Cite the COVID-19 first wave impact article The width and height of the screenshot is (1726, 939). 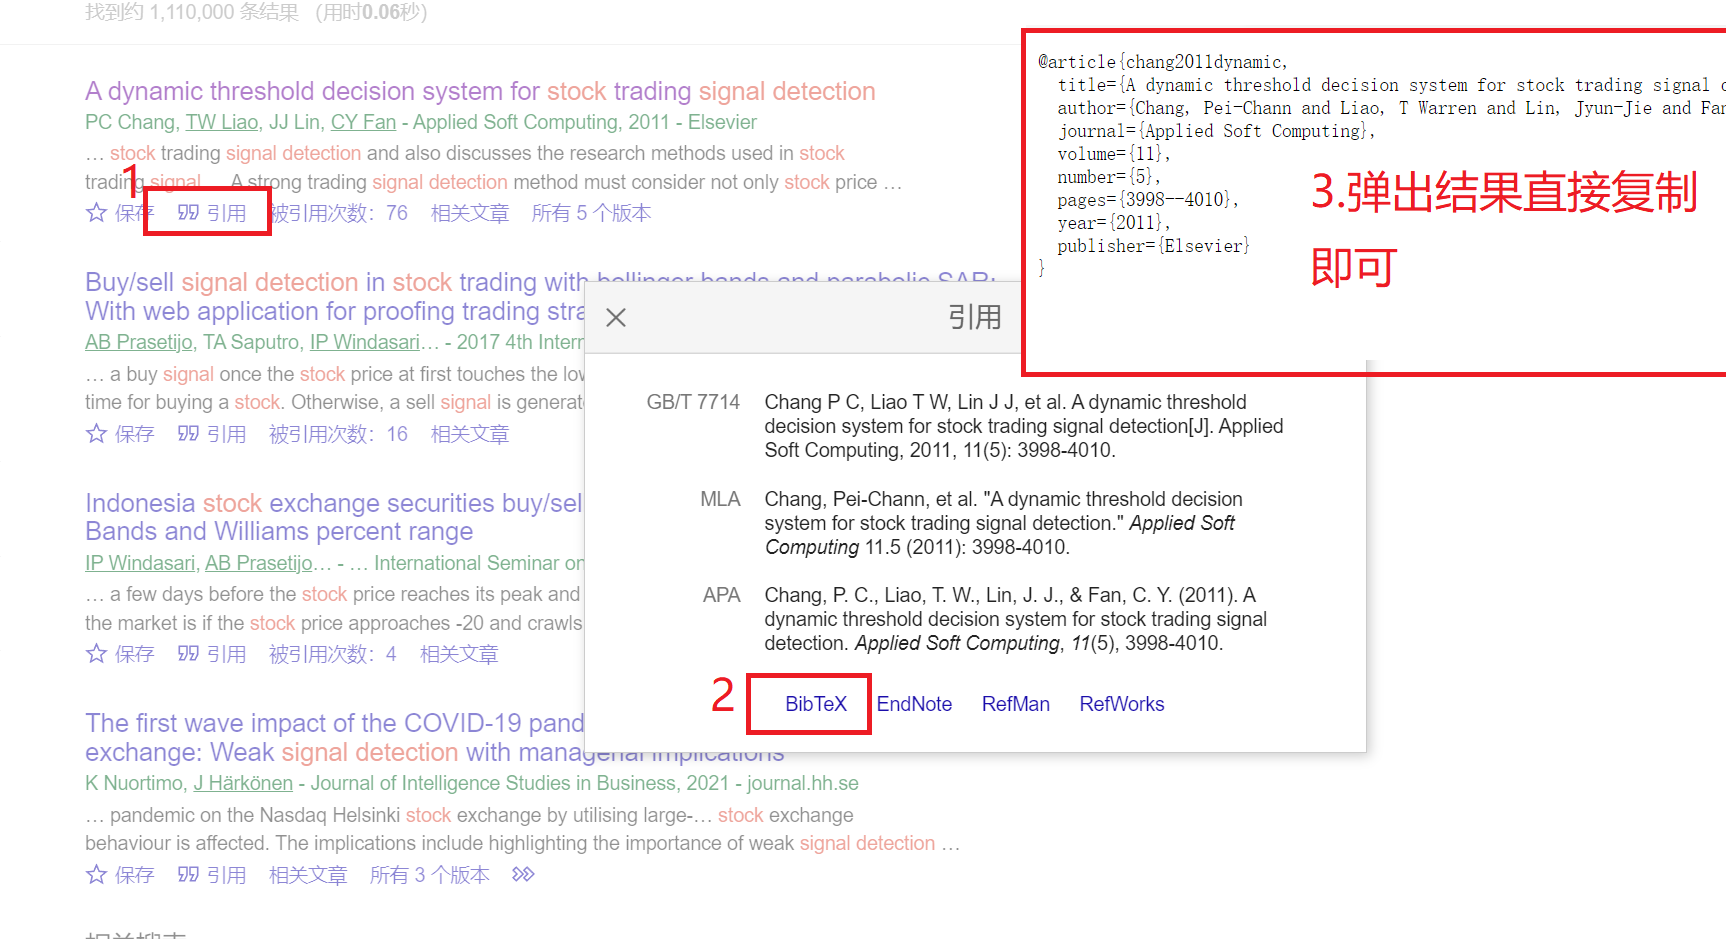pyautogui.click(x=212, y=875)
